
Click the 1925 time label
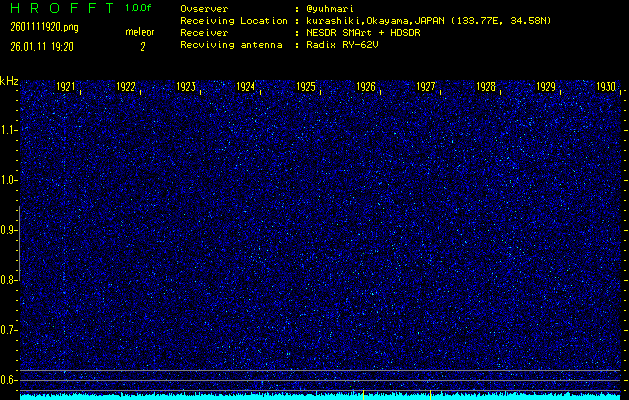[x=306, y=87]
